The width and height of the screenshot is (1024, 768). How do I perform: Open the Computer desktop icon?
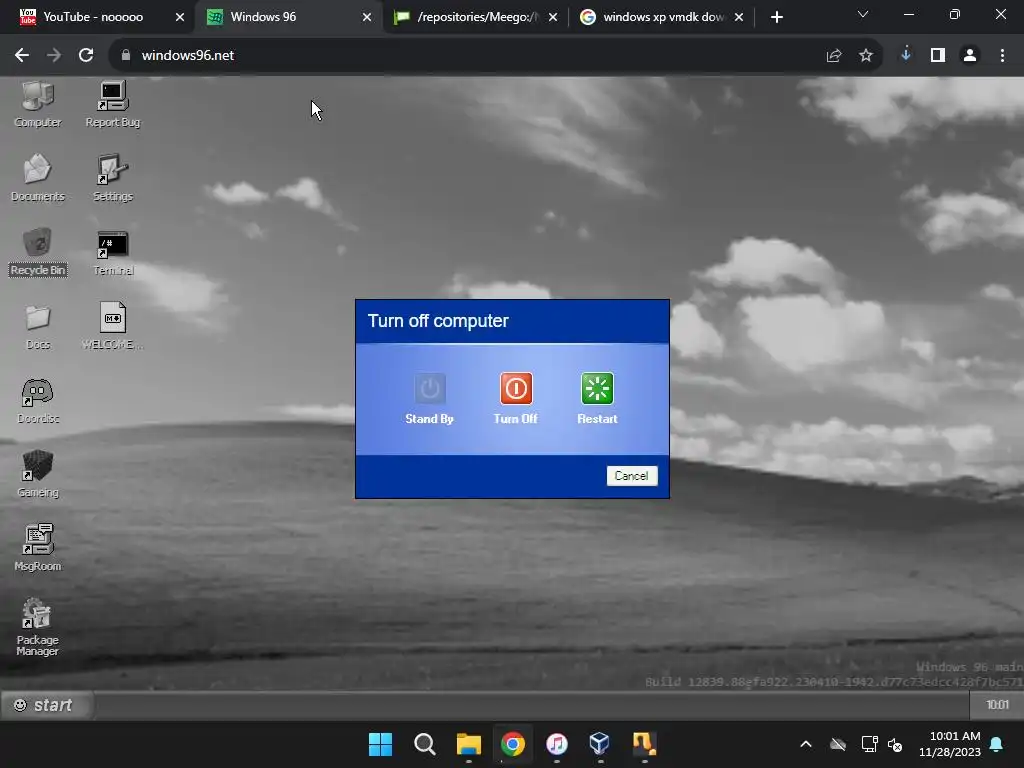[x=37, y=104]
